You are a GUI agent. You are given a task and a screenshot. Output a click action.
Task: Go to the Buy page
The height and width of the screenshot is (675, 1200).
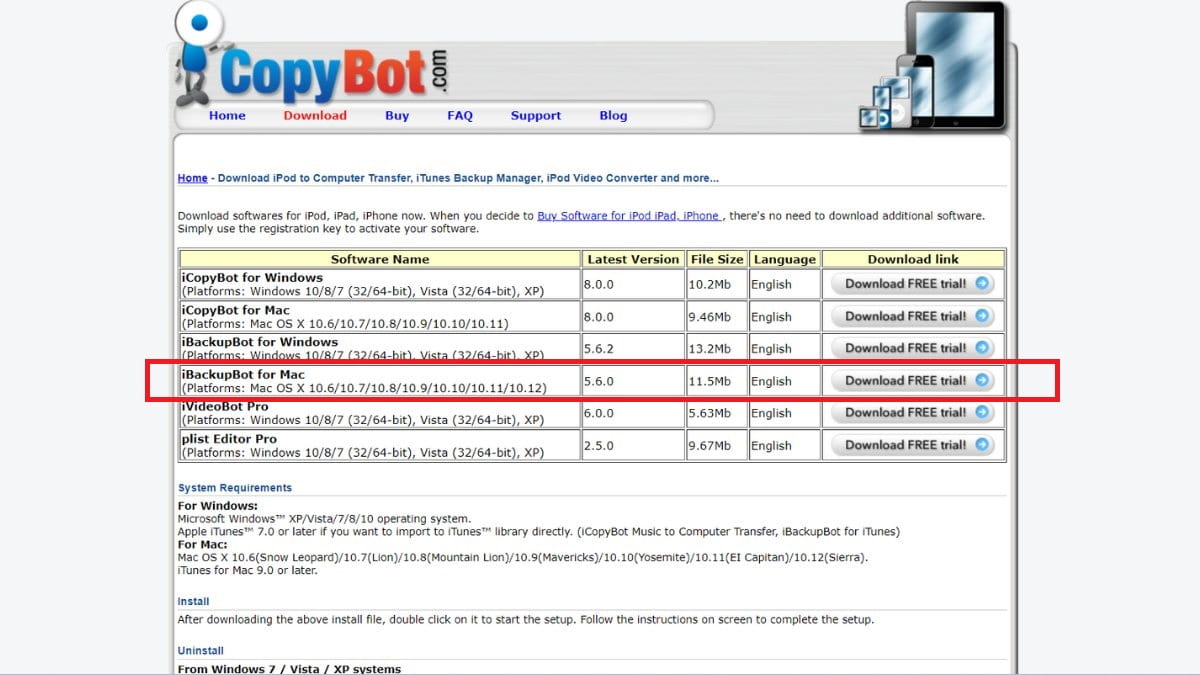397,116
